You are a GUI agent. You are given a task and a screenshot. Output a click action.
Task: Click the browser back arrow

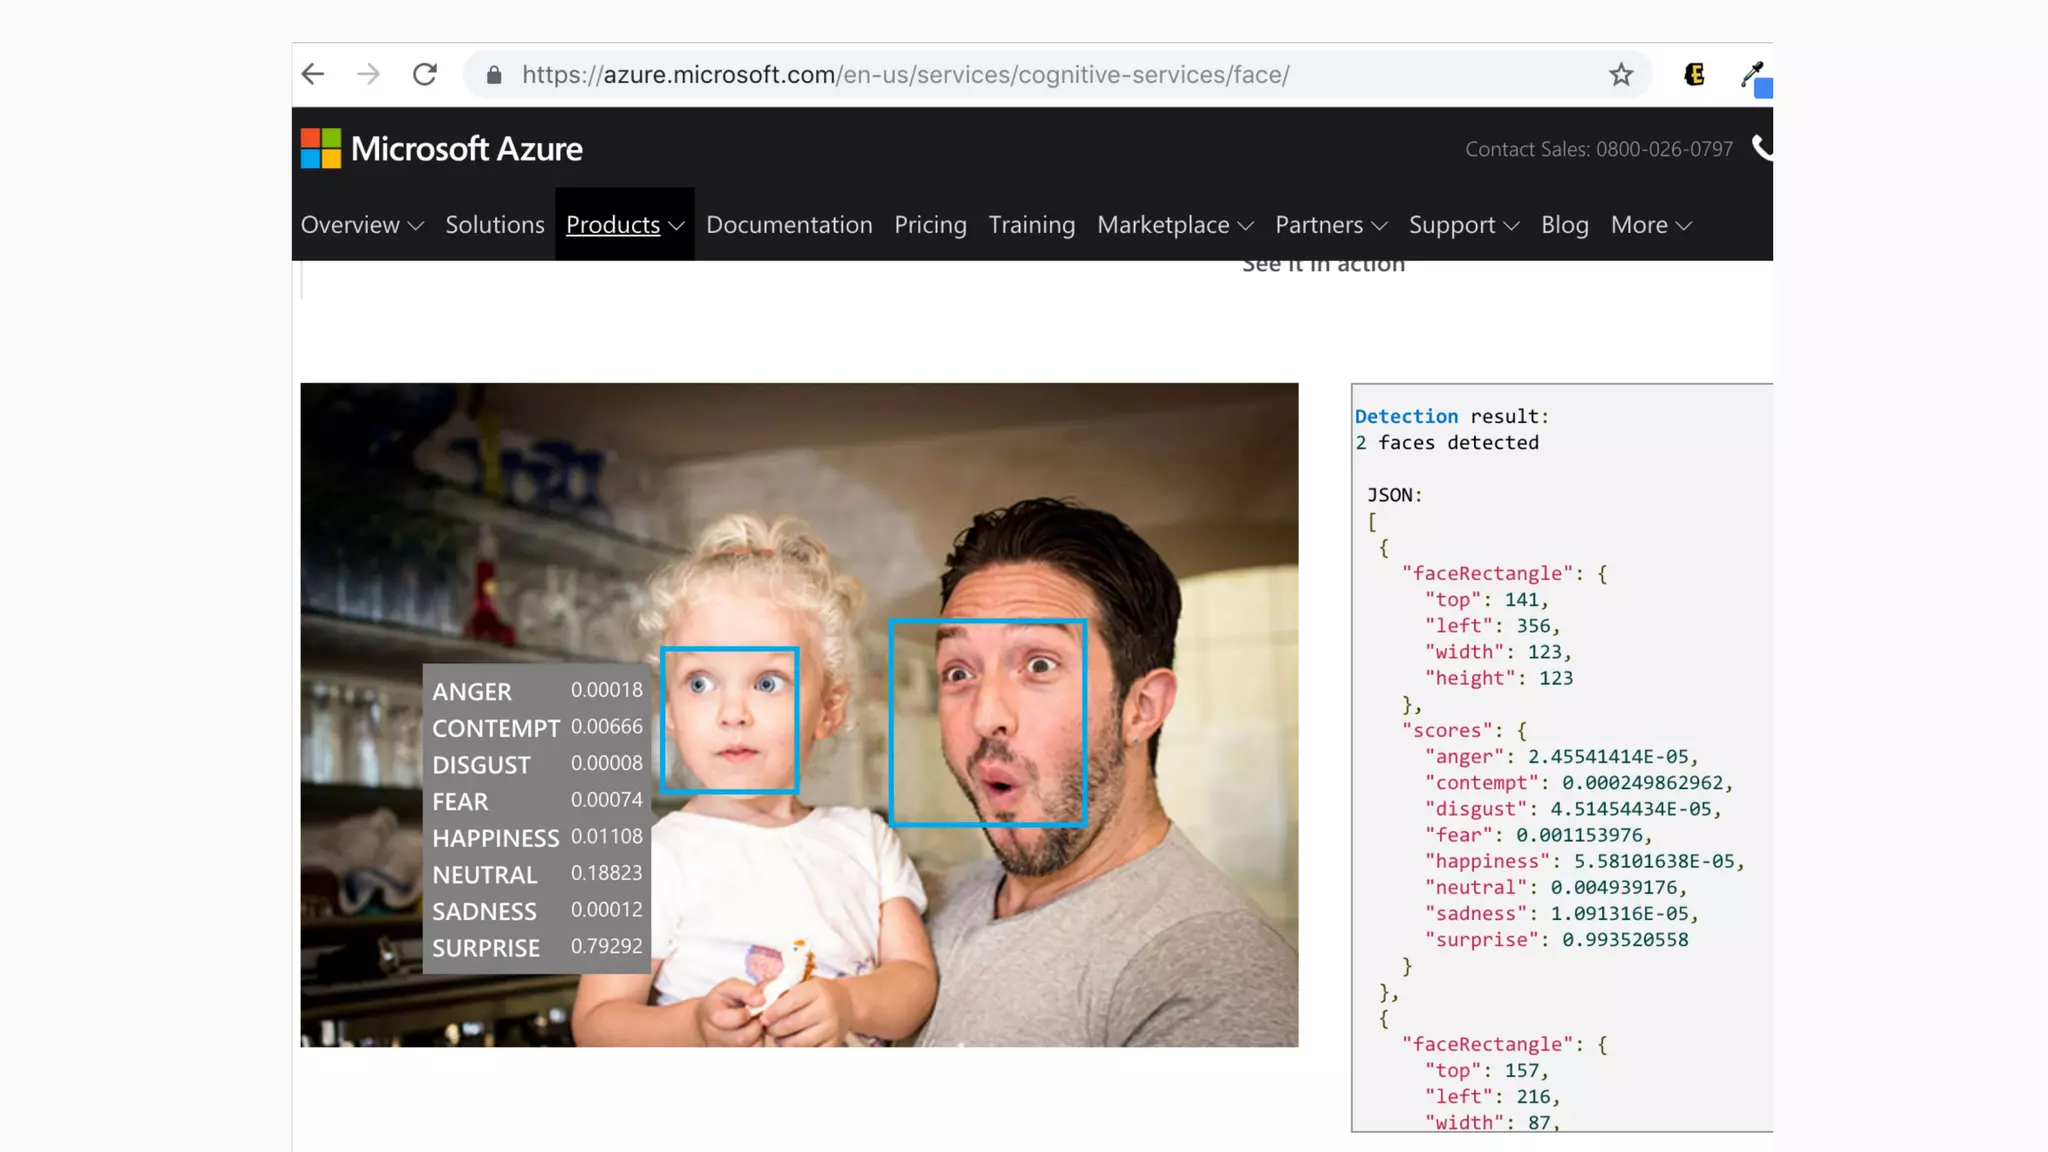[313, 74]
